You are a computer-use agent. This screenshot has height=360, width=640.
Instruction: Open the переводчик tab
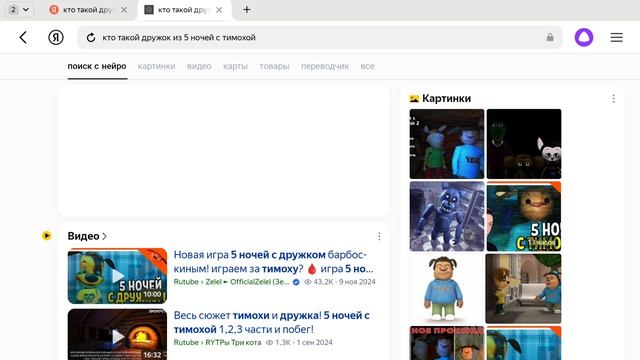pos(325,66)
